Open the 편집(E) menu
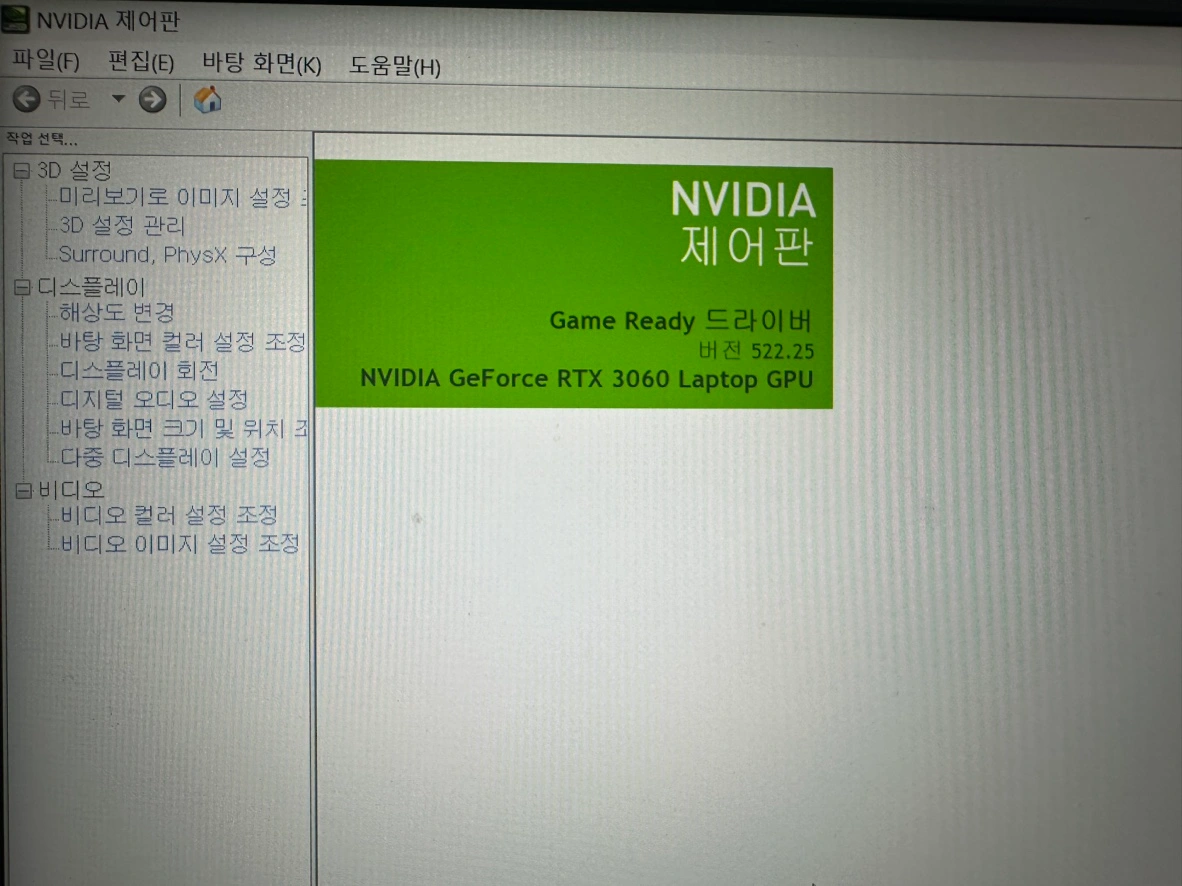 click(141, 63)
